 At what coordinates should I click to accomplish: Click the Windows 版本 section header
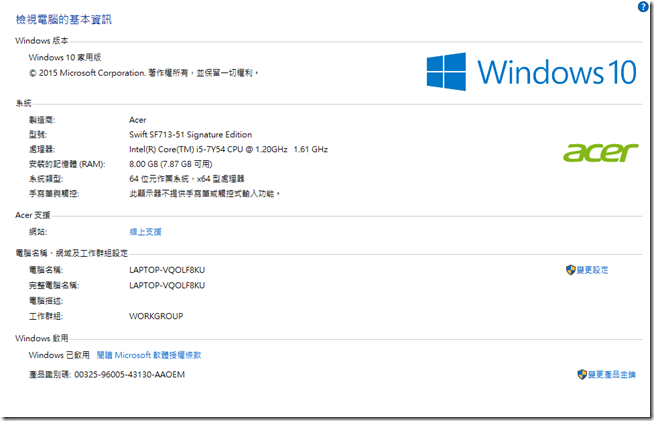(42, 40)
